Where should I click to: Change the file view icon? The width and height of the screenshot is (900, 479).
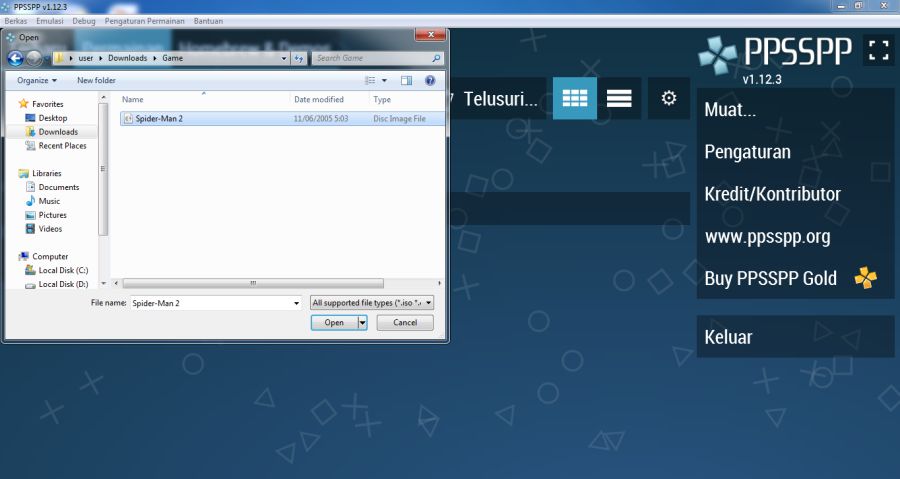(x=370, y=80)
